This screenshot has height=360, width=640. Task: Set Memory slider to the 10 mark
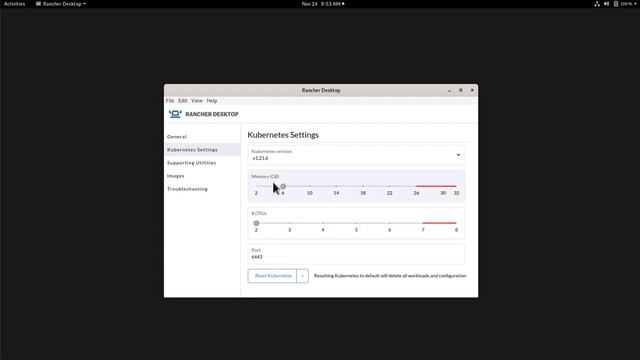310,187
